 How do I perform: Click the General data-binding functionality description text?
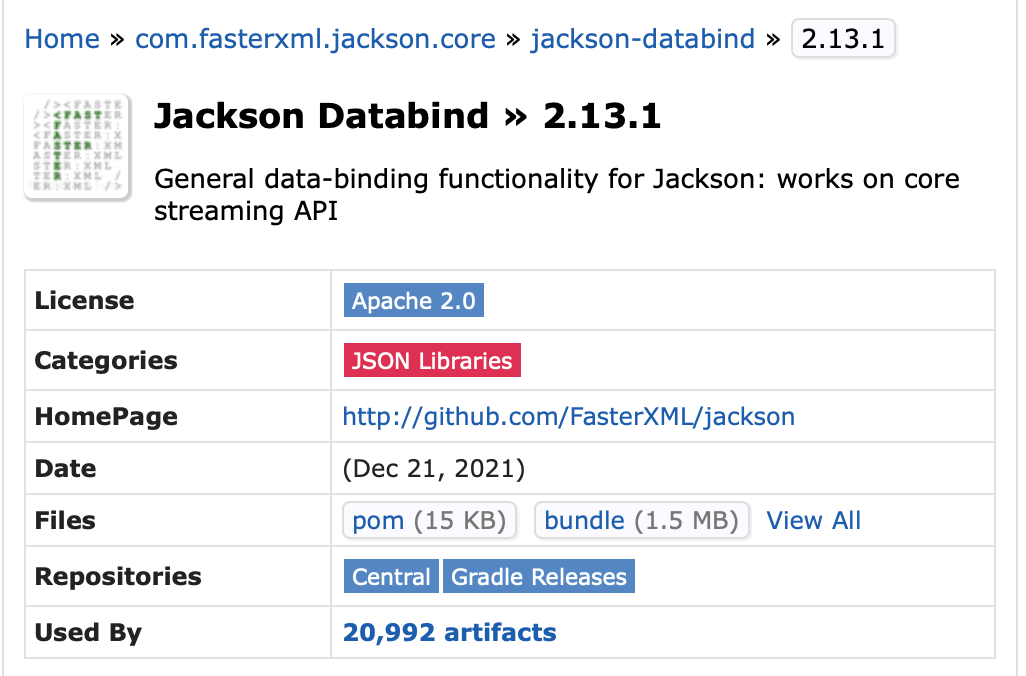click(x=557, y=194)
